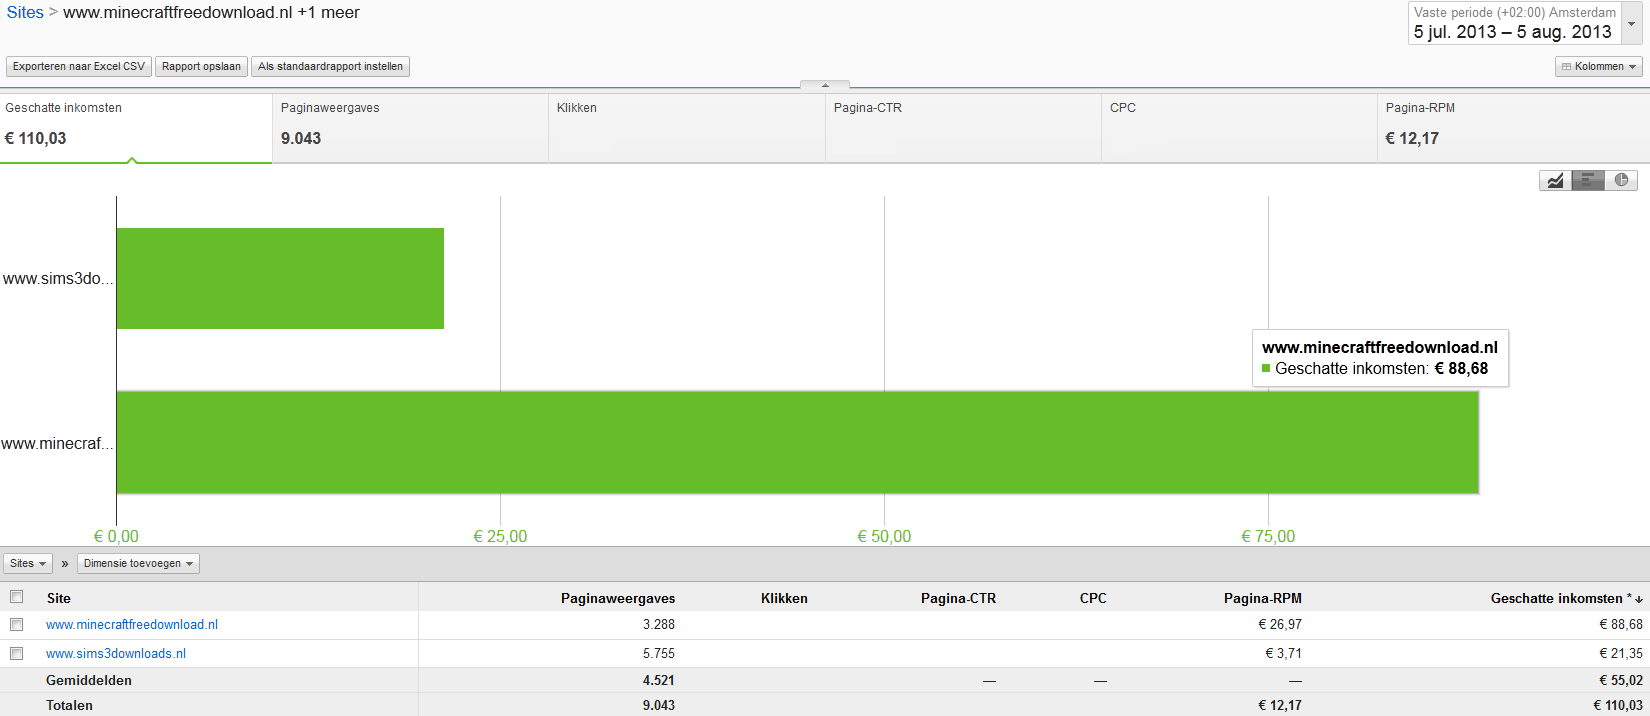The height and width of the screenshot is (716, 1650).
Task: Click Exporteren naar Excel CSV button
Action: [x=78, y=67]
